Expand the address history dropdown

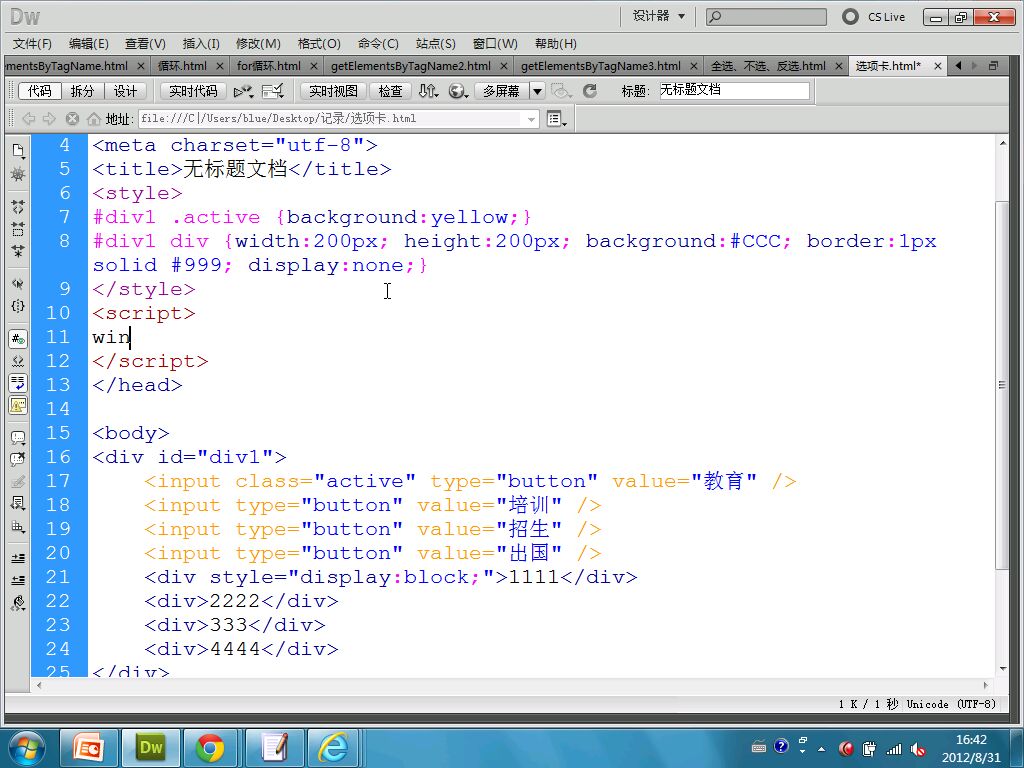click(x=531, y=119)
